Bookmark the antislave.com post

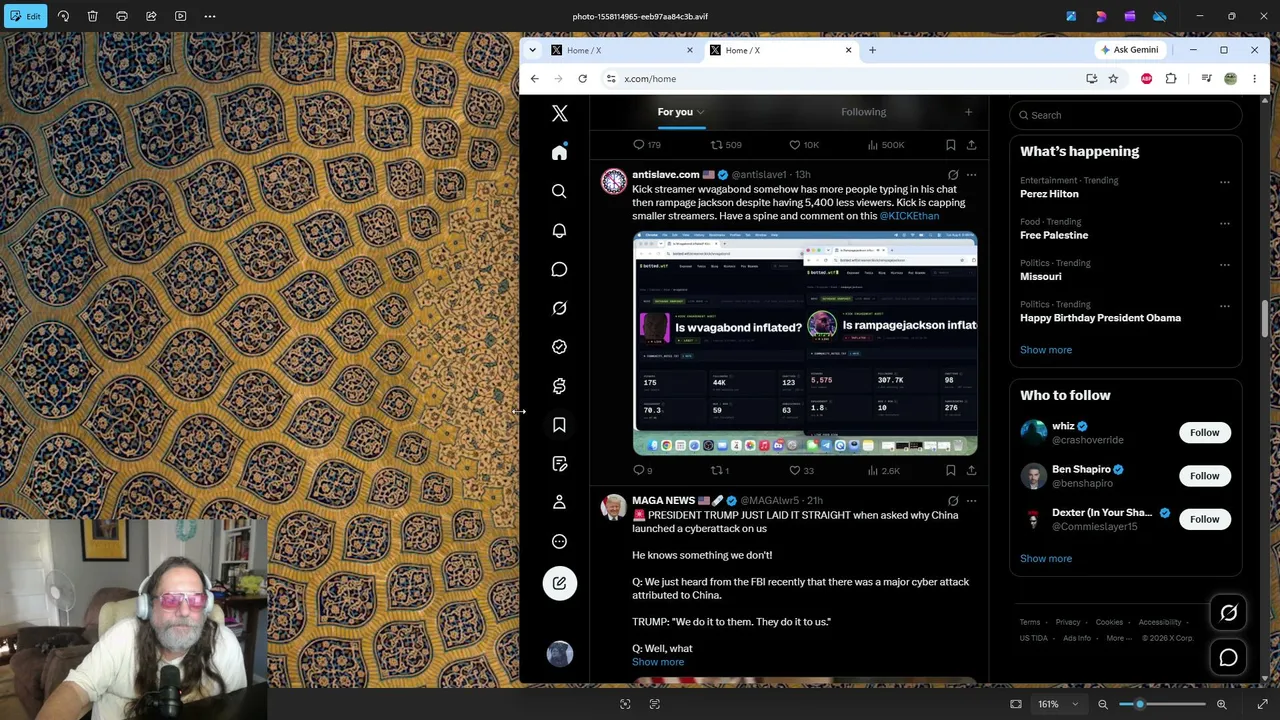pos(950,470)
